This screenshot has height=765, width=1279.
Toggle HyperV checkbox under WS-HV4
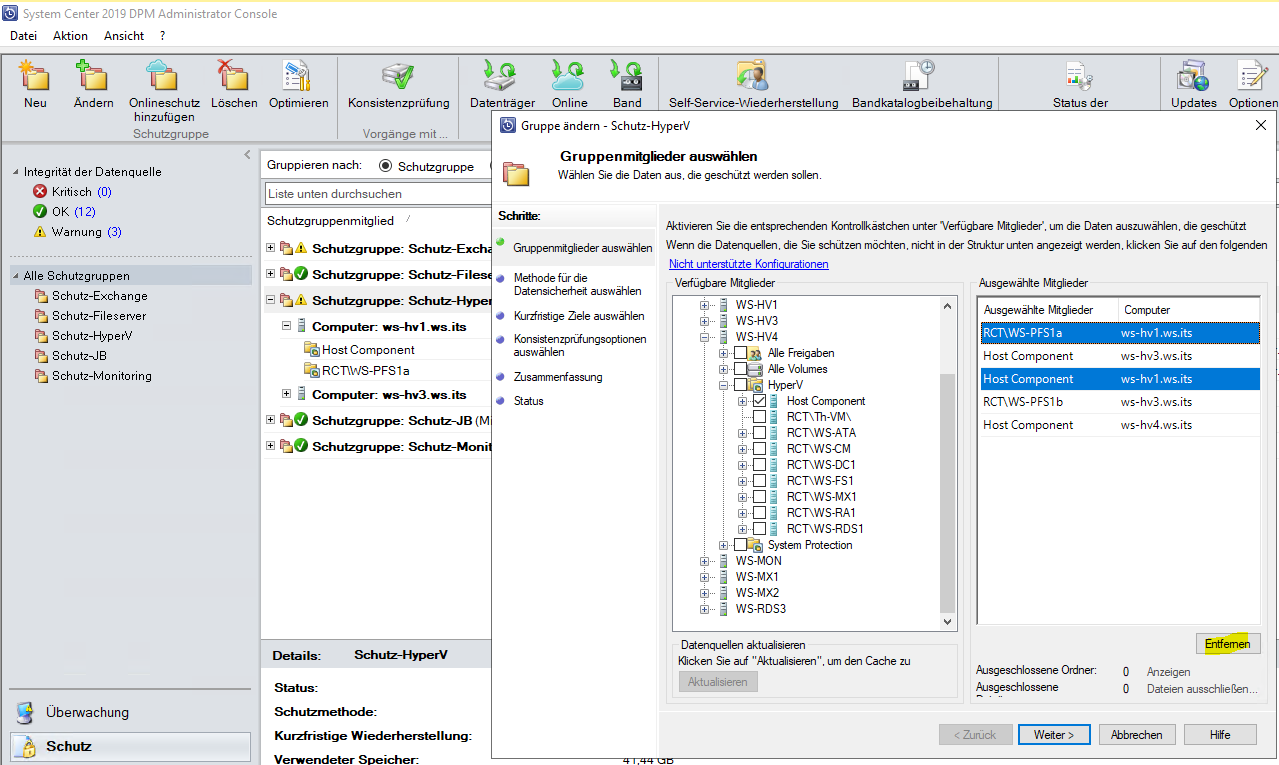point(740,385)
